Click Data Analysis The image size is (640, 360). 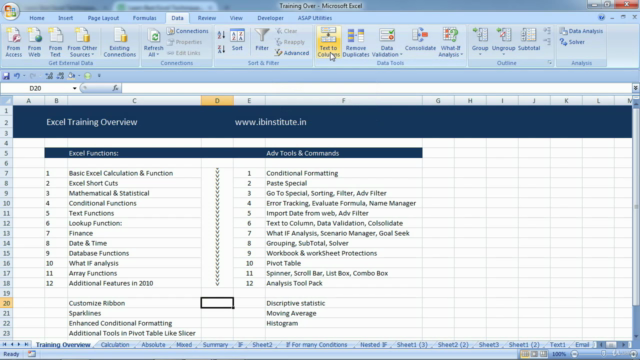(581, 31)
